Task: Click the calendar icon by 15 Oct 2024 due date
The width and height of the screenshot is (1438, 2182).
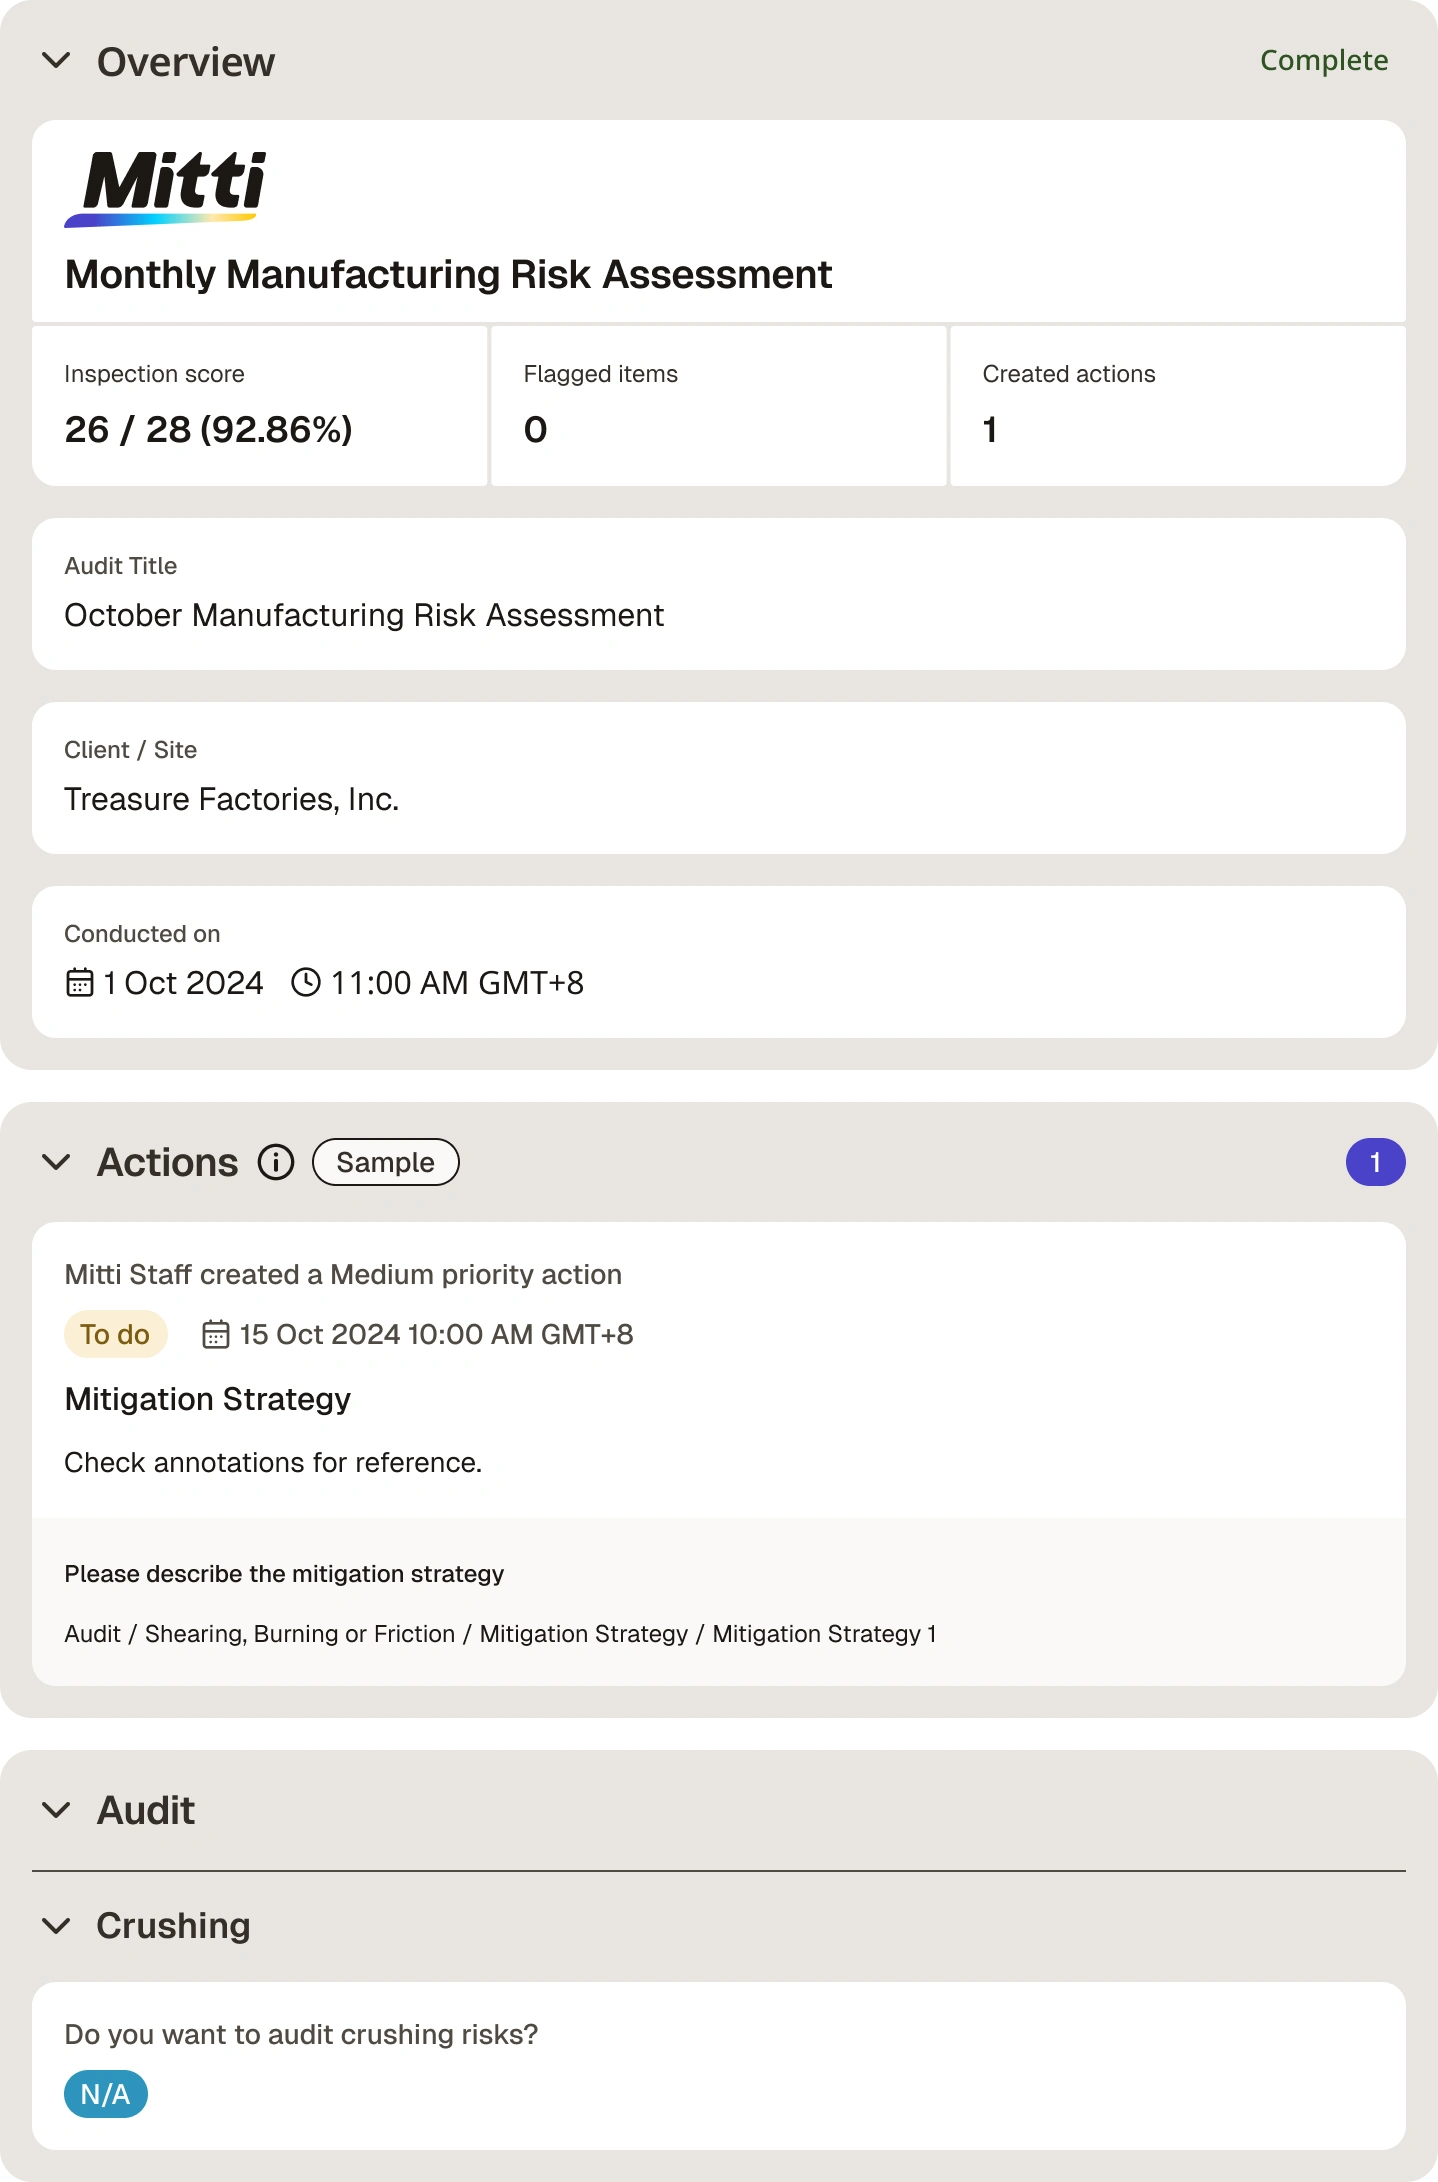Action: [216, 1334]
